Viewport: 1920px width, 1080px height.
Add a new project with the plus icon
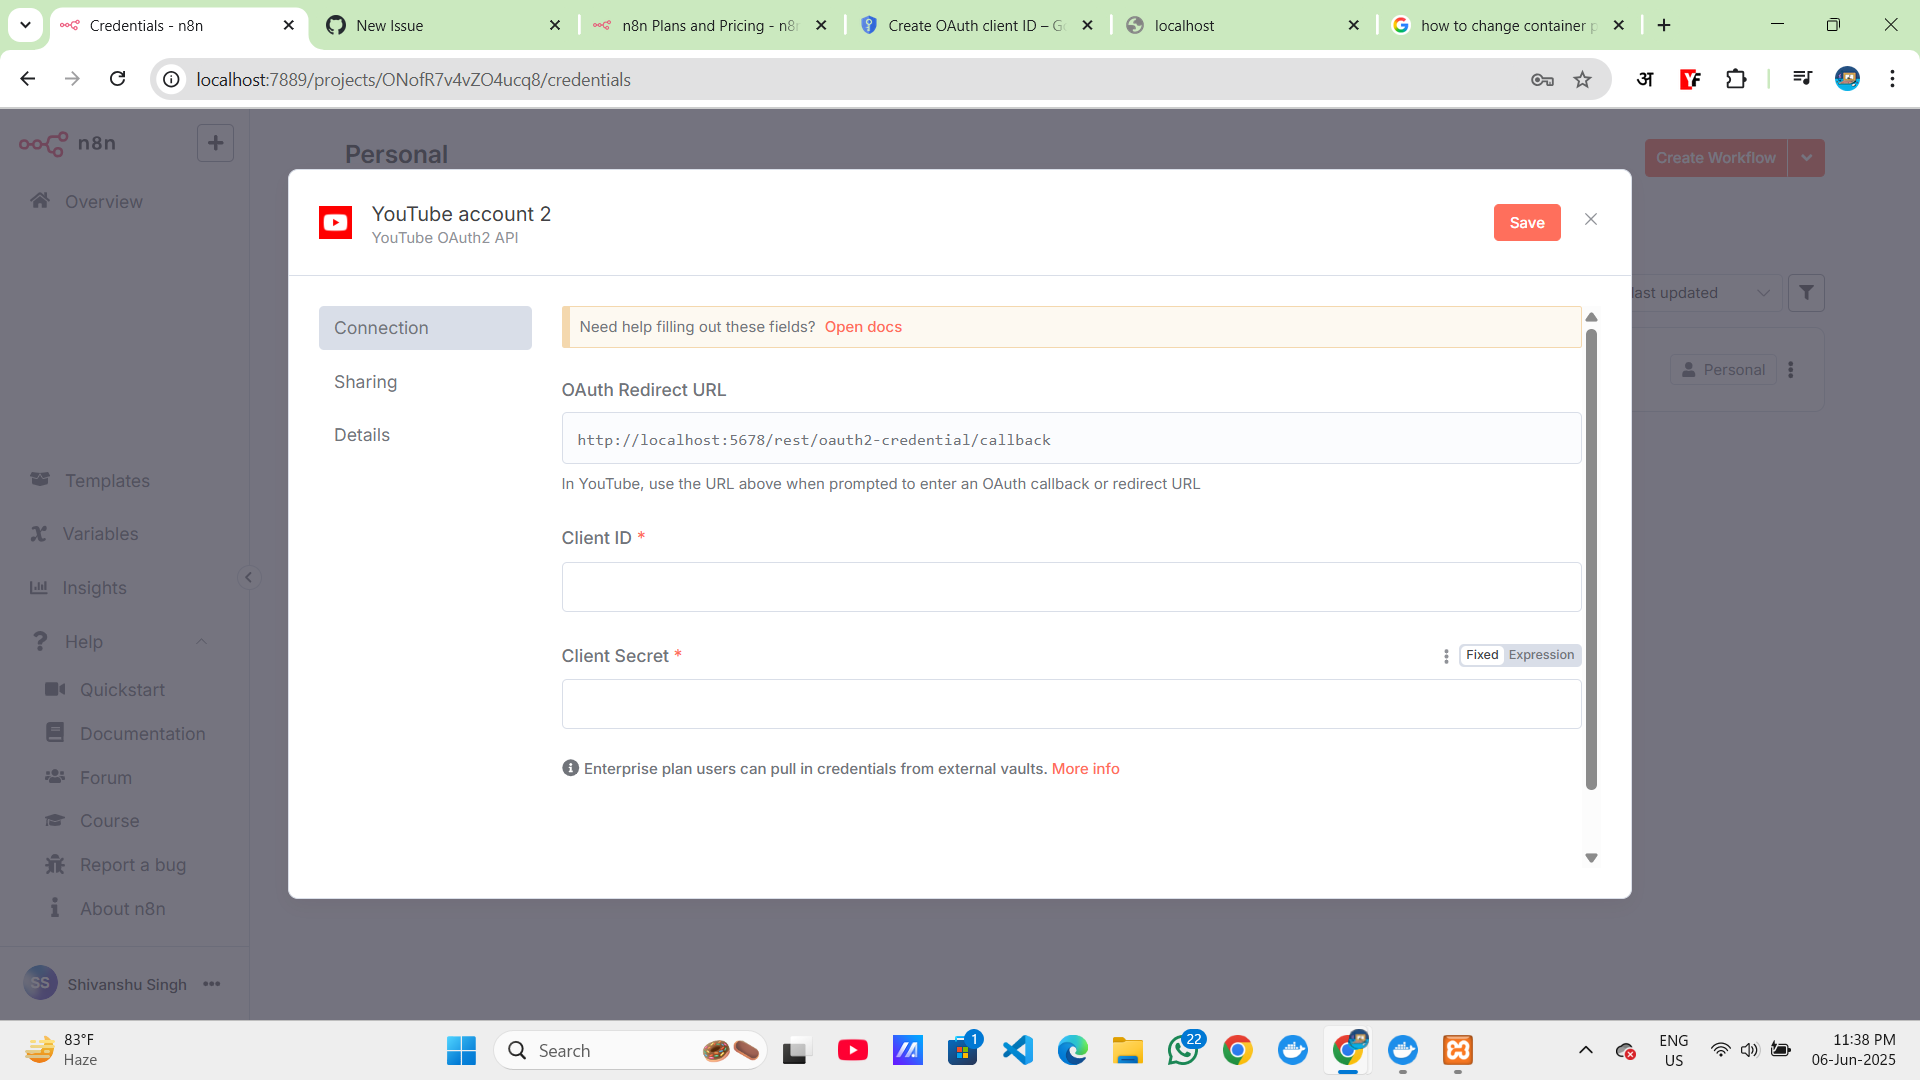pyautogui.click(x=215, y=142)
